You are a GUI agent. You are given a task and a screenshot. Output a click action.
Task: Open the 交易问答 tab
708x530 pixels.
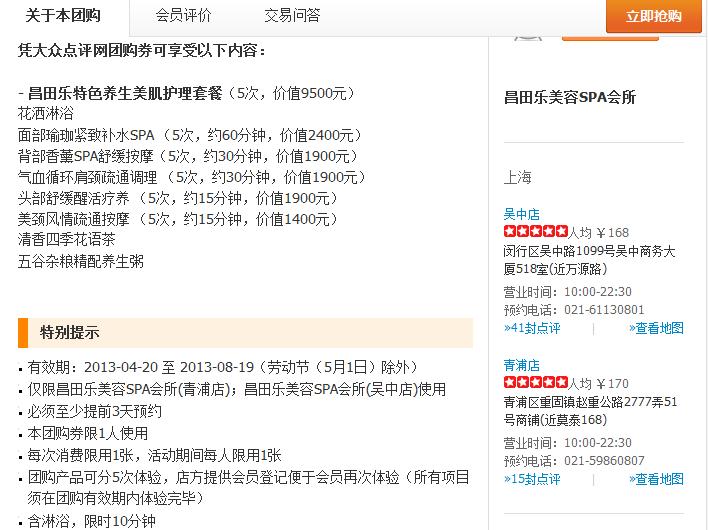point(292,15)
